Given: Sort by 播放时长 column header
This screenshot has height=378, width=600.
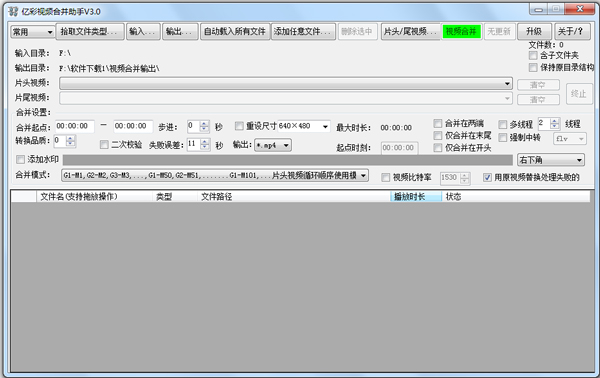Looking at the screenshot, I should click(x=416, y=197).
